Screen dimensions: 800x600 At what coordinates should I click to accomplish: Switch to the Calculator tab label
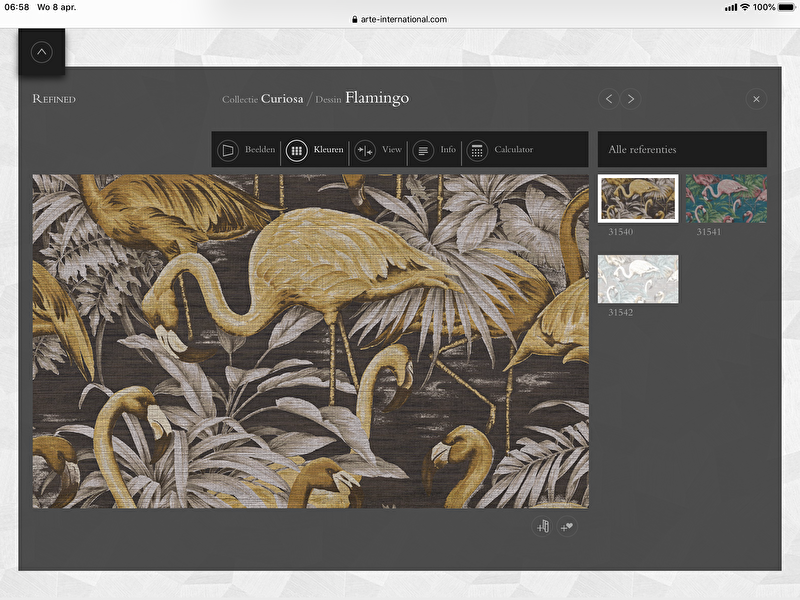tap(513, 149)
